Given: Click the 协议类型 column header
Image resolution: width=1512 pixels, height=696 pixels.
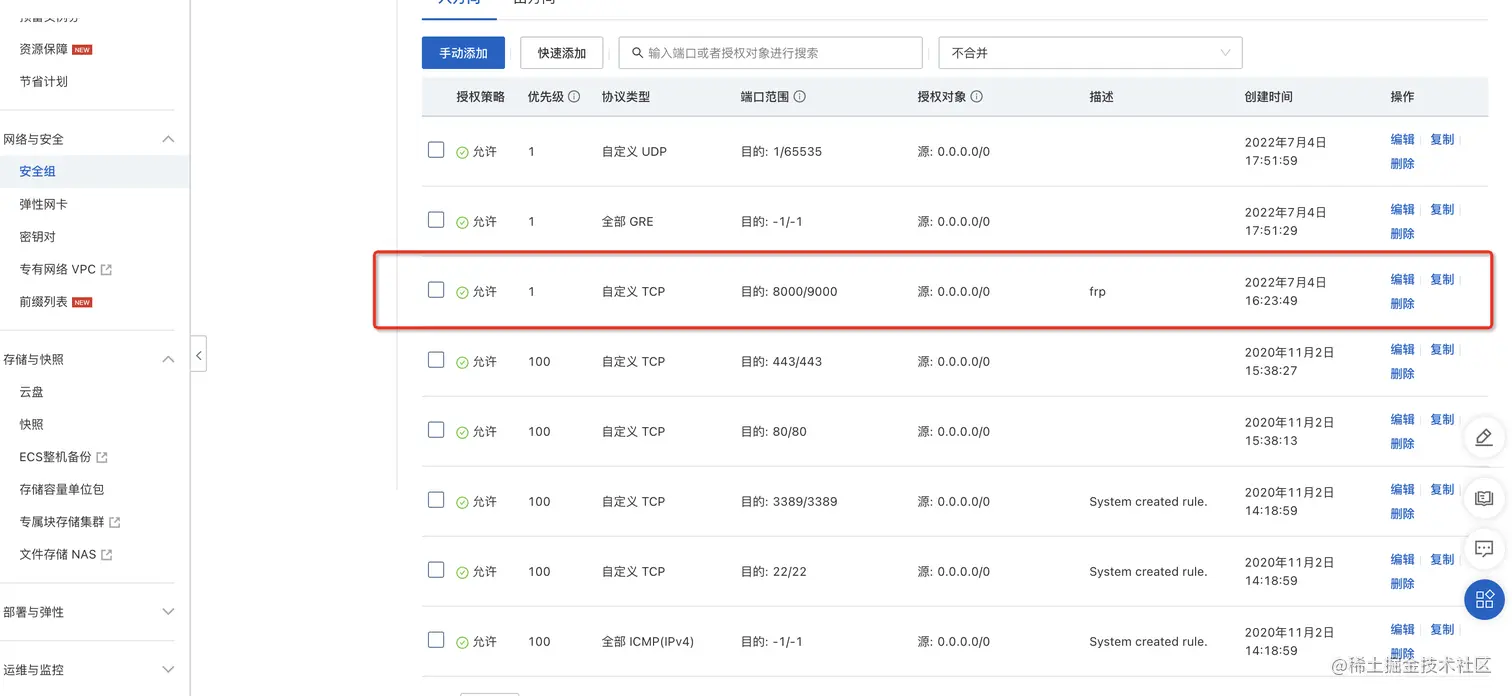Looking at the screenshot, I should 626,97.
